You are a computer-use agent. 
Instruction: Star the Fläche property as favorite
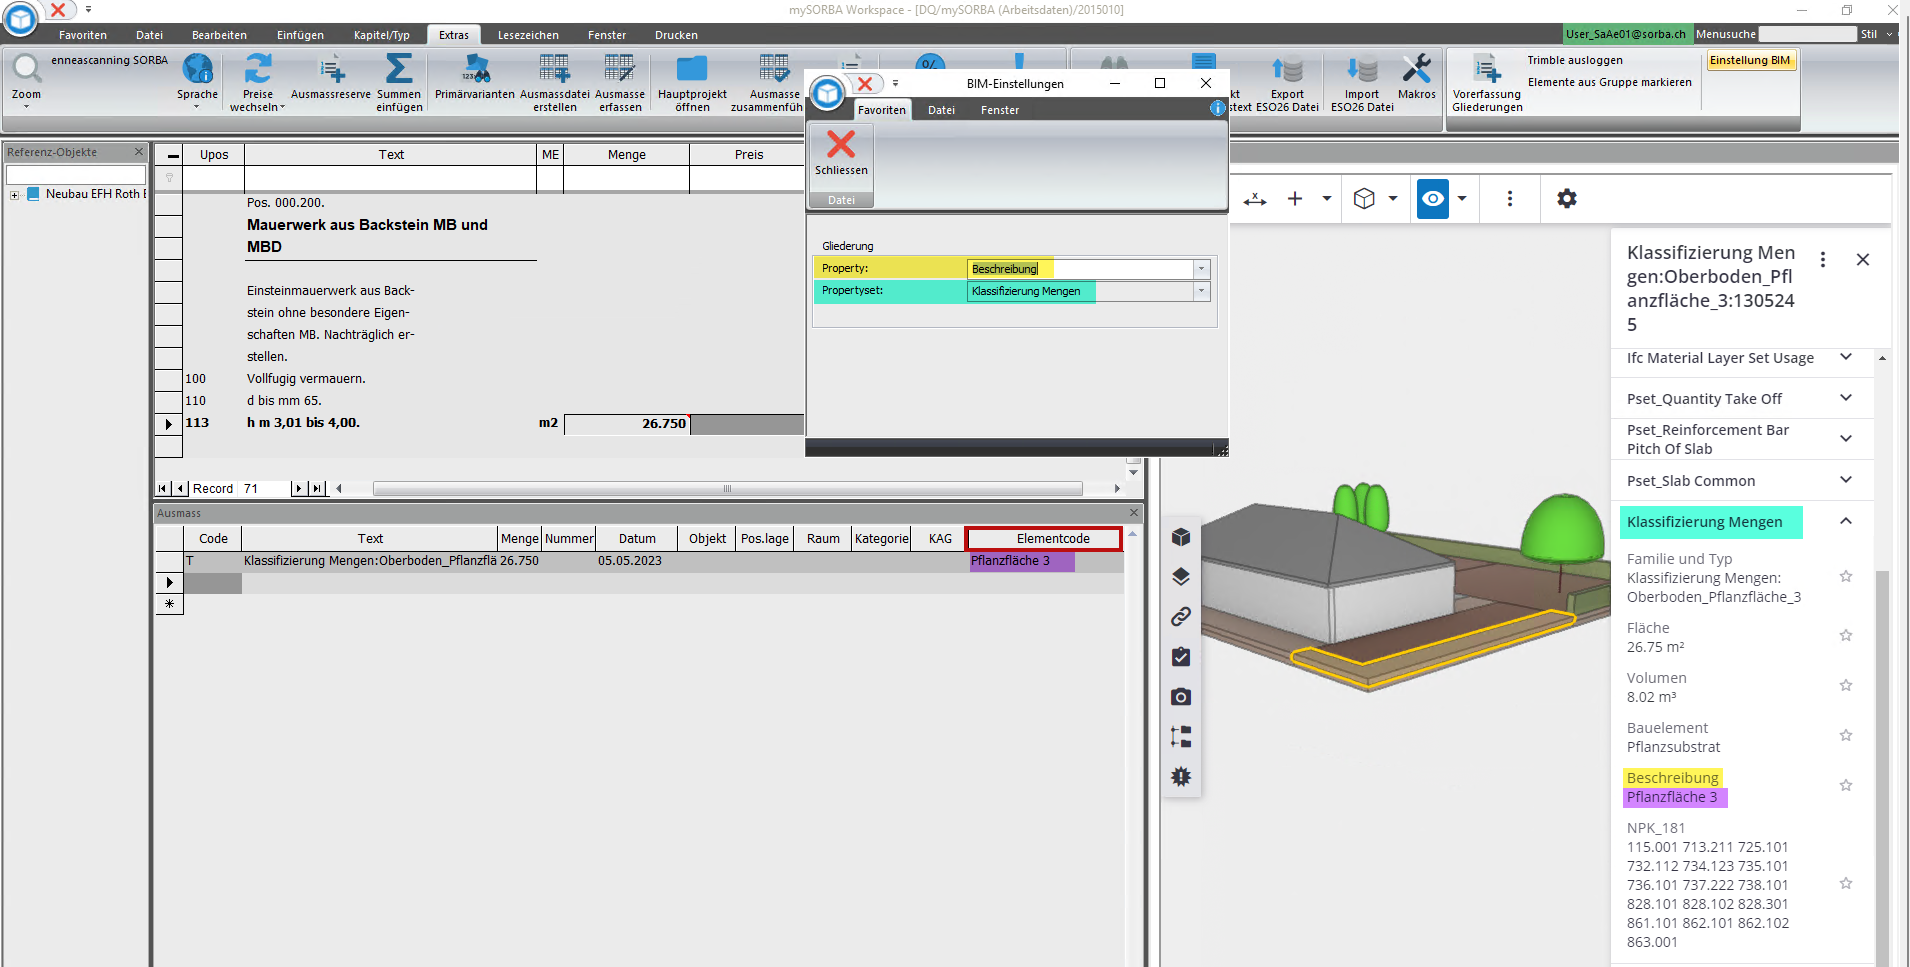pos(1846,636)
